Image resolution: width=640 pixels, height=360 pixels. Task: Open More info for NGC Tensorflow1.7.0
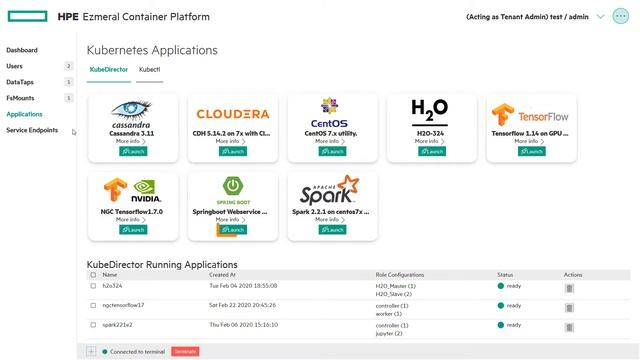coord(131,220)
